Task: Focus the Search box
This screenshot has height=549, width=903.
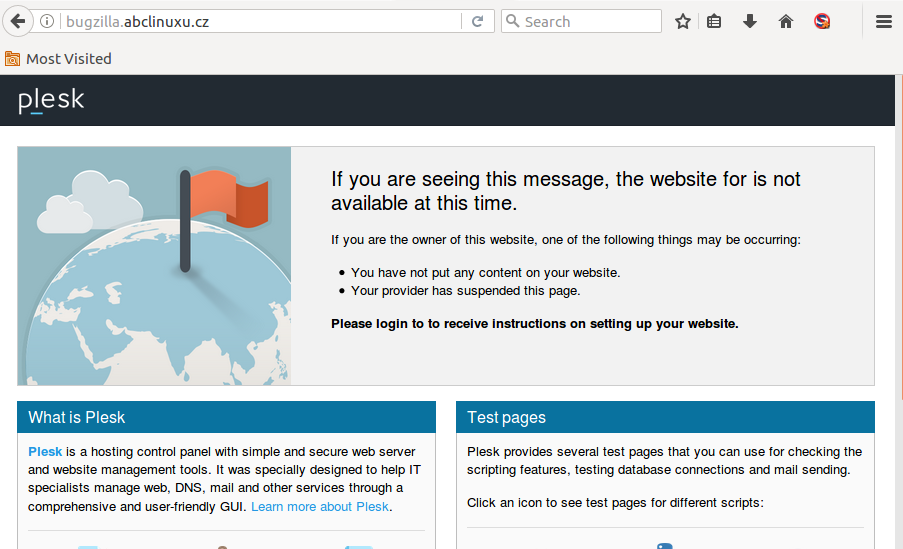Action: point(581,21)
